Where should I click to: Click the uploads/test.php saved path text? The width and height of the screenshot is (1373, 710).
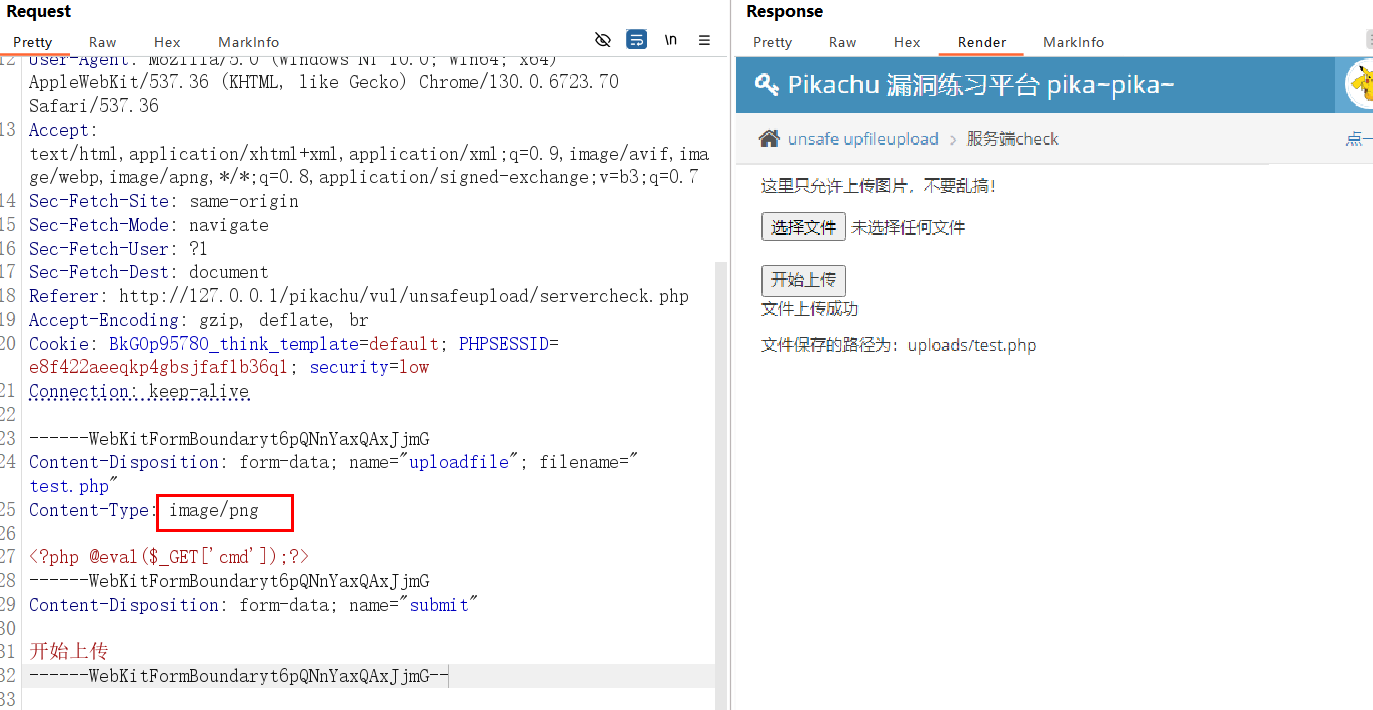click(x=972, y=346)
